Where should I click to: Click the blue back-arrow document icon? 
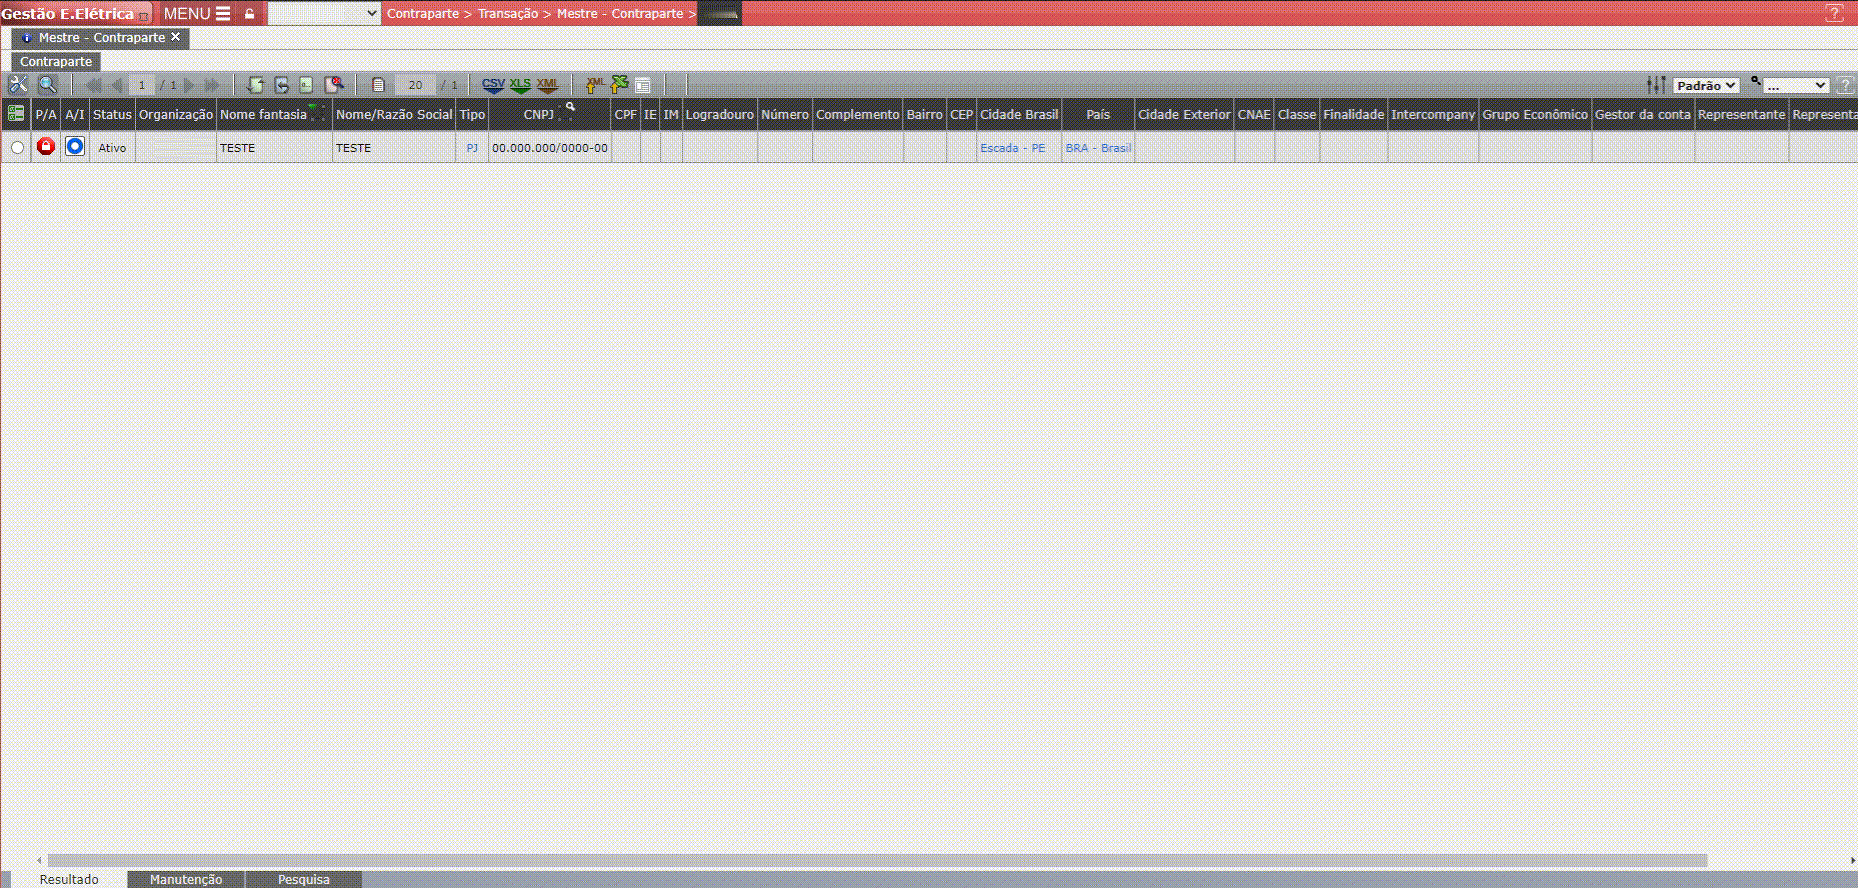click(x=282, y=85)
